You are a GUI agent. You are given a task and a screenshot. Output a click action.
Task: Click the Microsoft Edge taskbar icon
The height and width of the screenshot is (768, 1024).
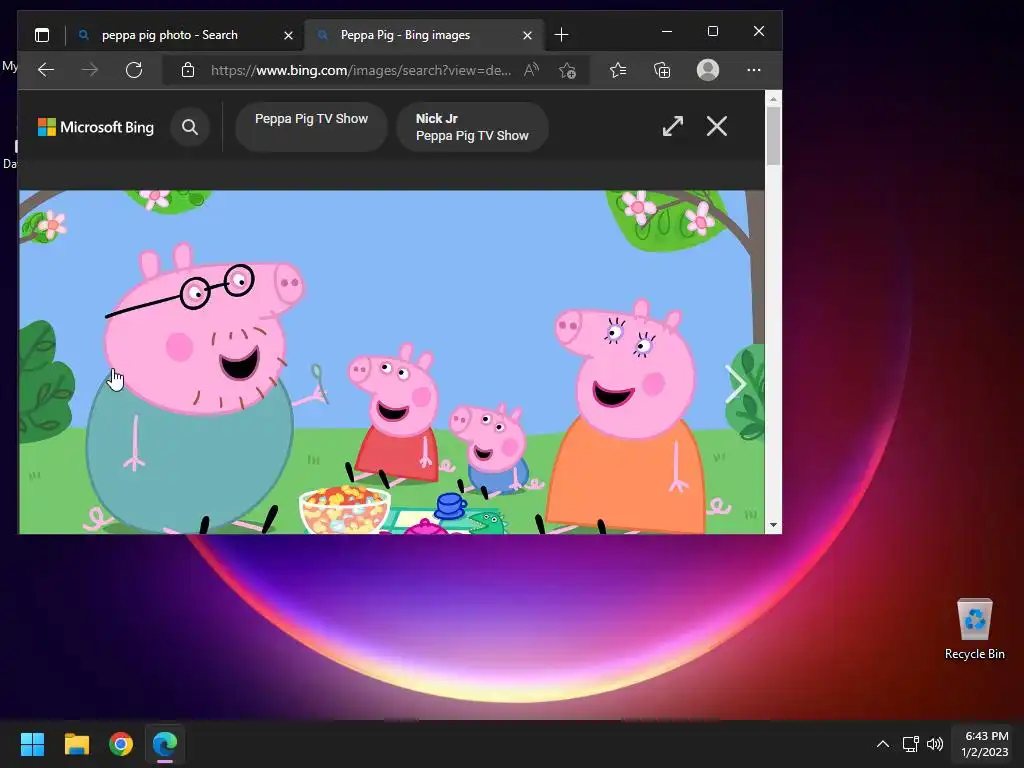tap(165, 744)
